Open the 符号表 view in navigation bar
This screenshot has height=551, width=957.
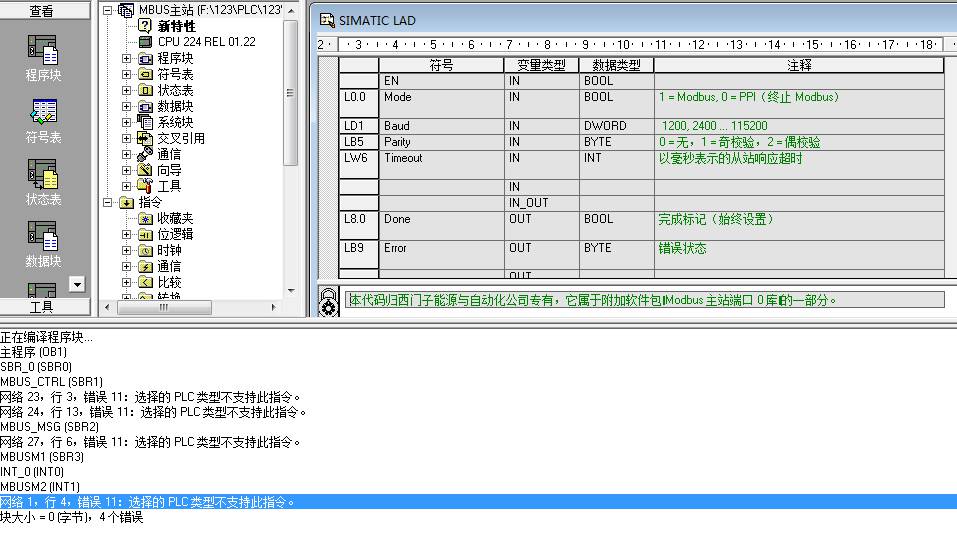point(43,120)
